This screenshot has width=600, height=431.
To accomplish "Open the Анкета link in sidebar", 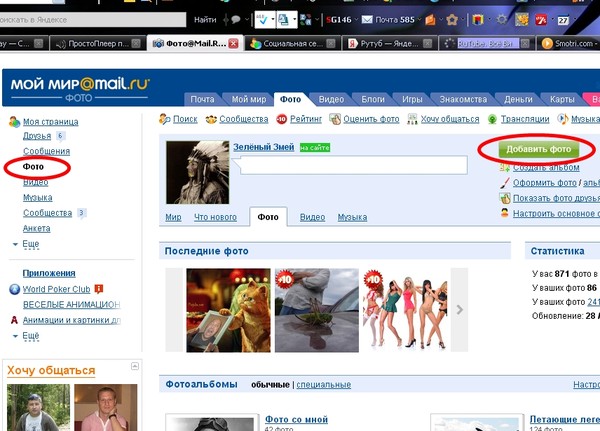I will [x=36, y=229].
